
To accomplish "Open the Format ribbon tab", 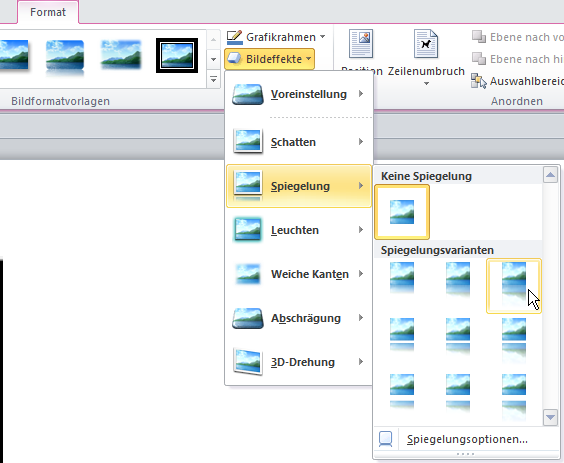I will point(48,12).
